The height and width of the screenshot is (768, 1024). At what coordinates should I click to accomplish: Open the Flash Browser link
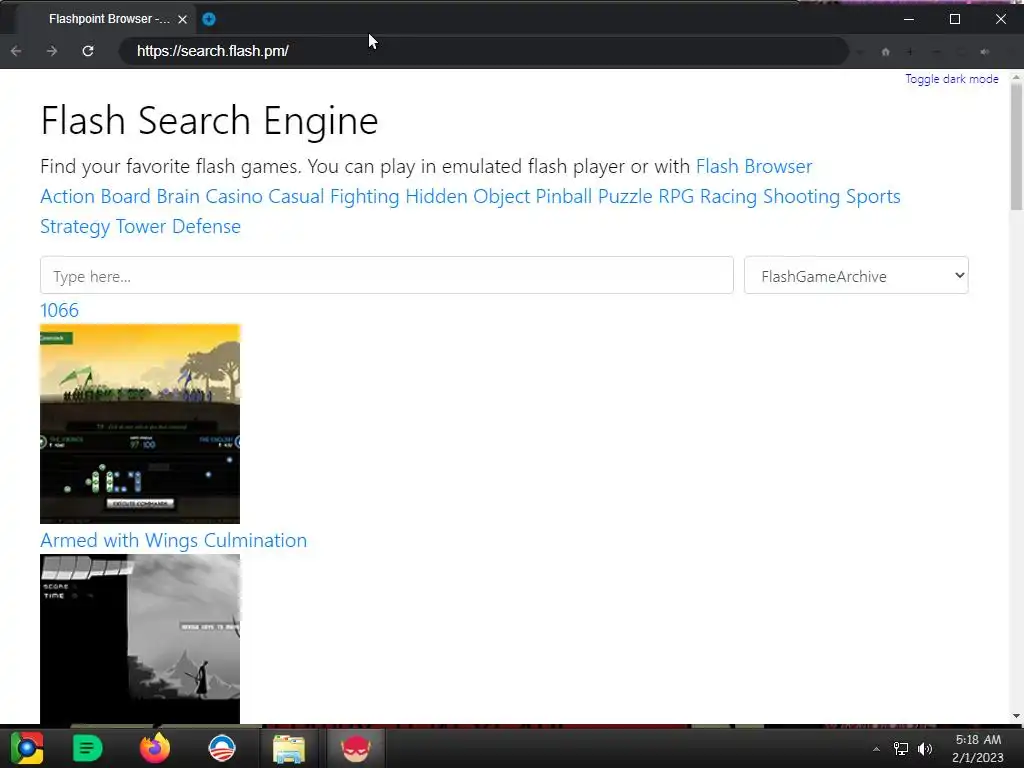click(754, 167)
